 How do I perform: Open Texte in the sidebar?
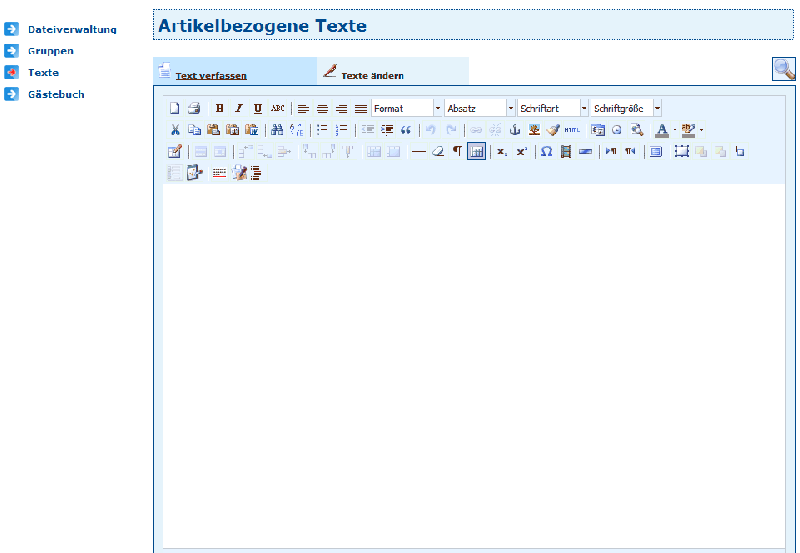(43, 72)
